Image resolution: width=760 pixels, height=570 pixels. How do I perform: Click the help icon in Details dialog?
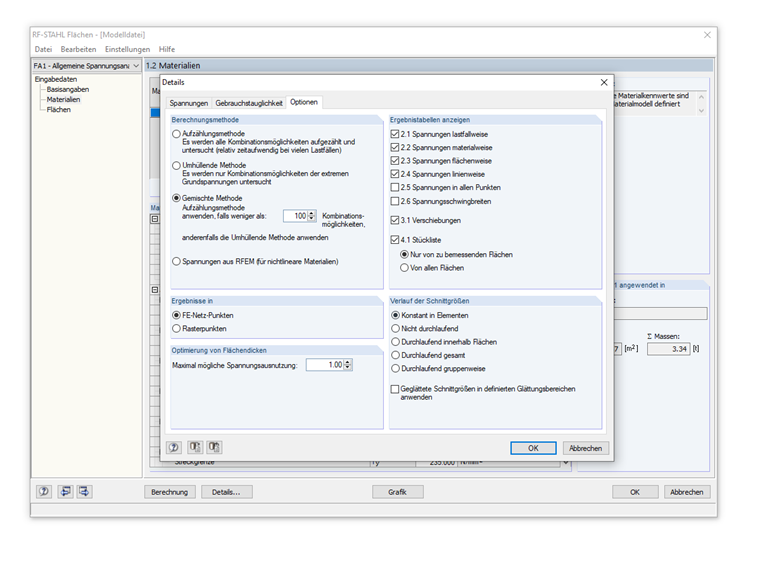pos(174,447)
